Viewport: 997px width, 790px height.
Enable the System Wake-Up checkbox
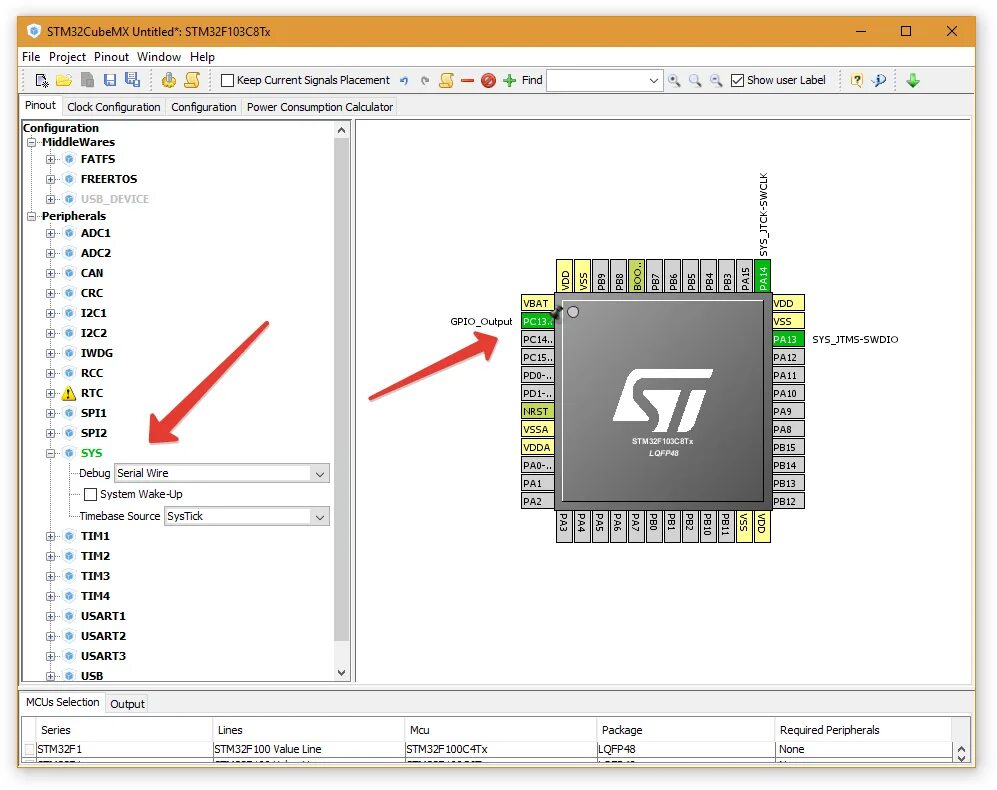point(90,494)
